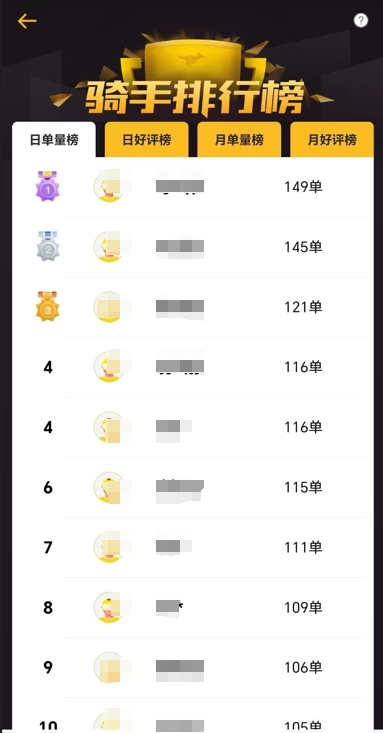Open the help question mark icon
The image size is (383, 733).
tap(361, 20)
